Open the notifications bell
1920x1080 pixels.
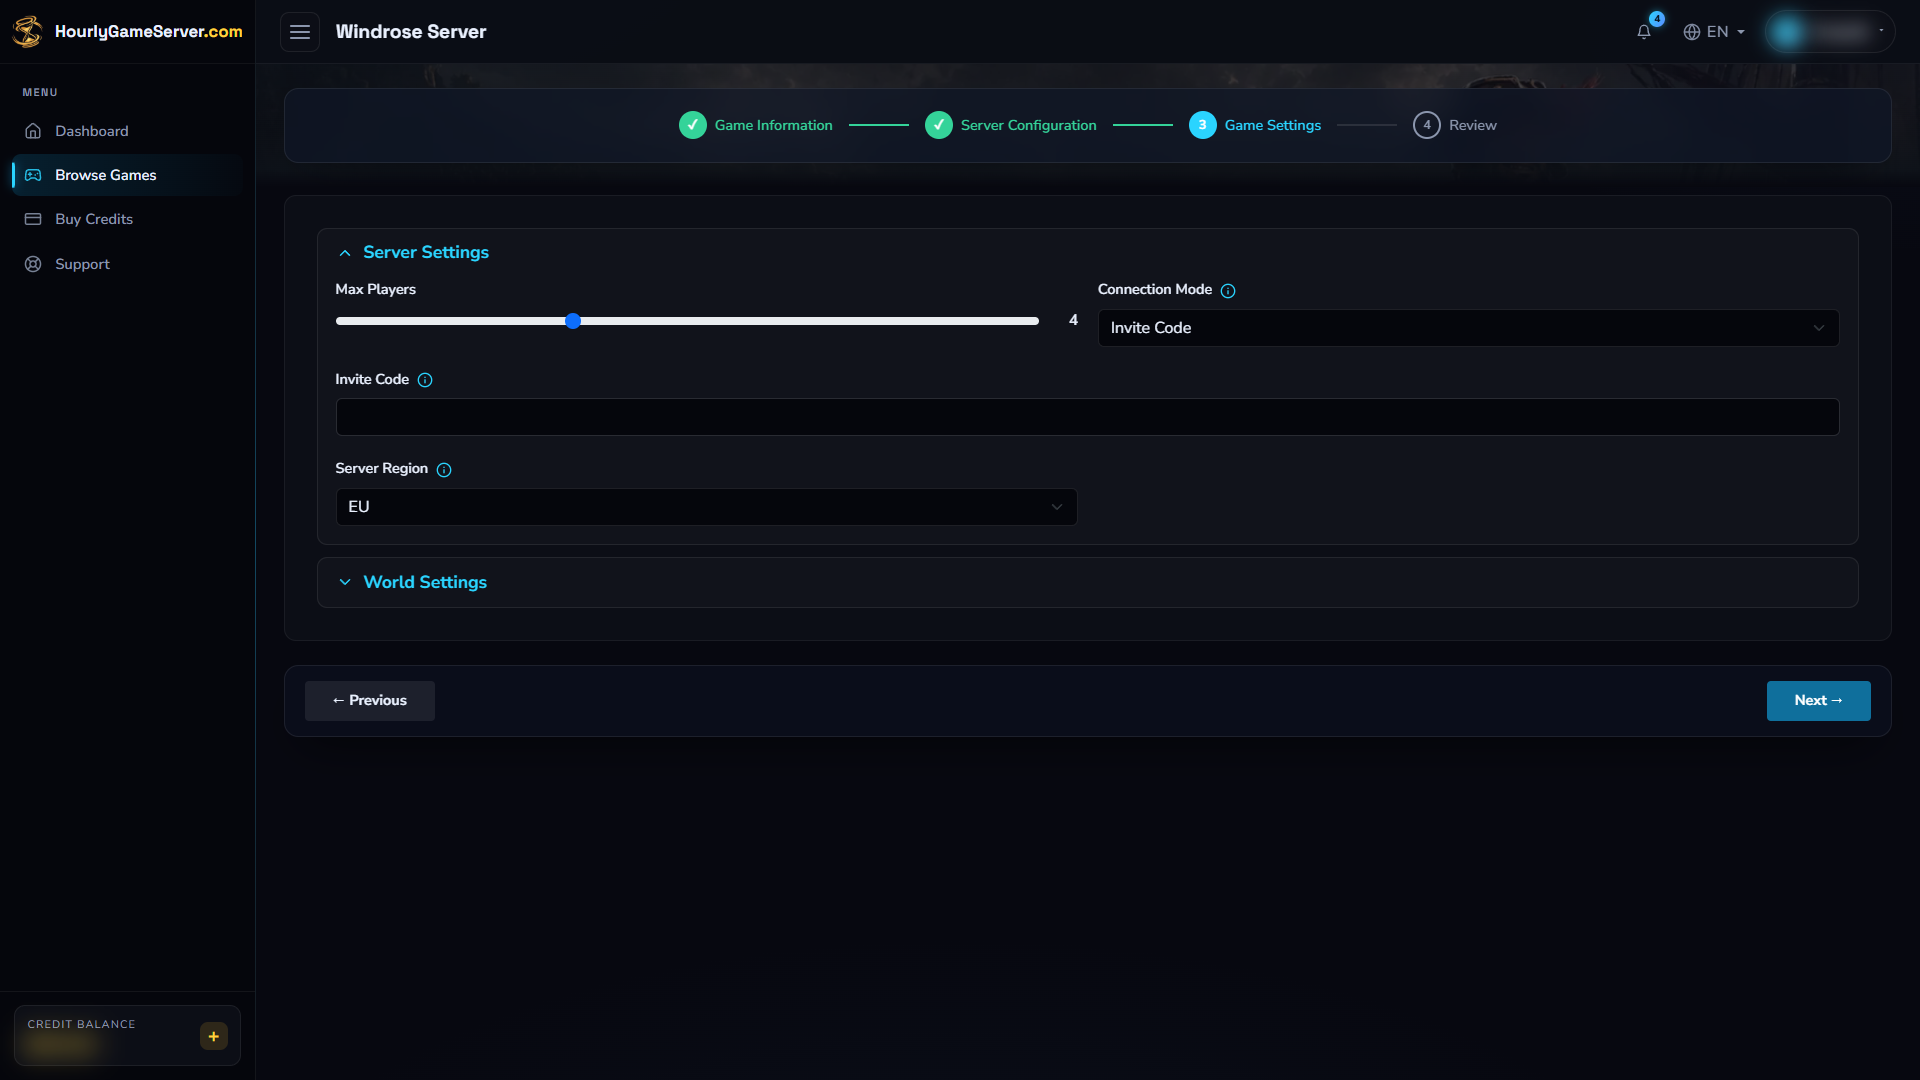click(x=1643, y=32)
